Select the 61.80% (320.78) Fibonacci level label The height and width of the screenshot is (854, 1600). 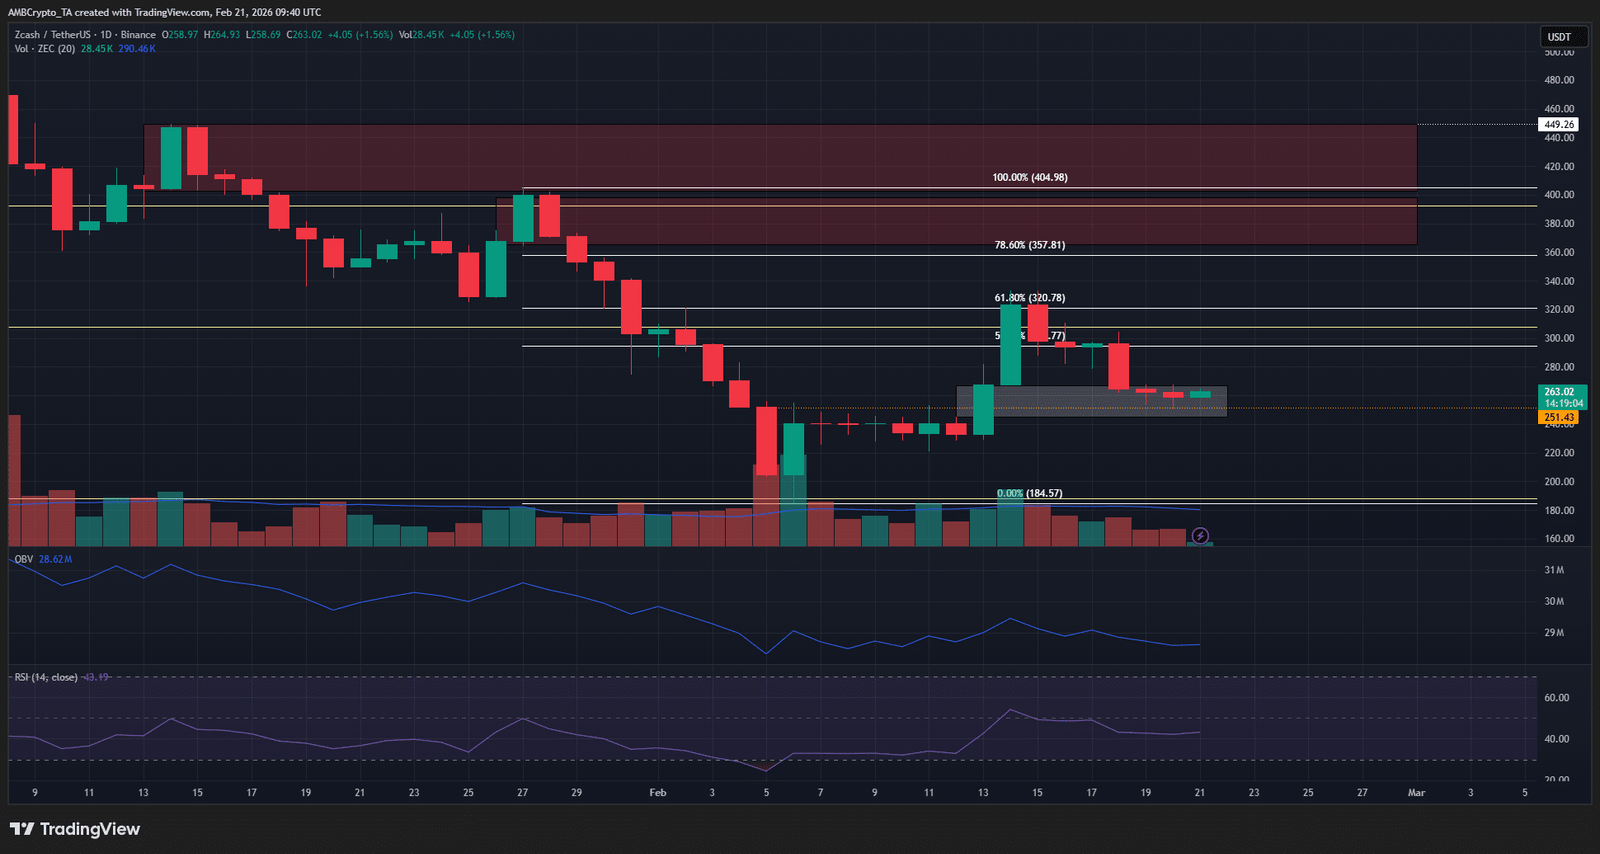[1029, 298]
